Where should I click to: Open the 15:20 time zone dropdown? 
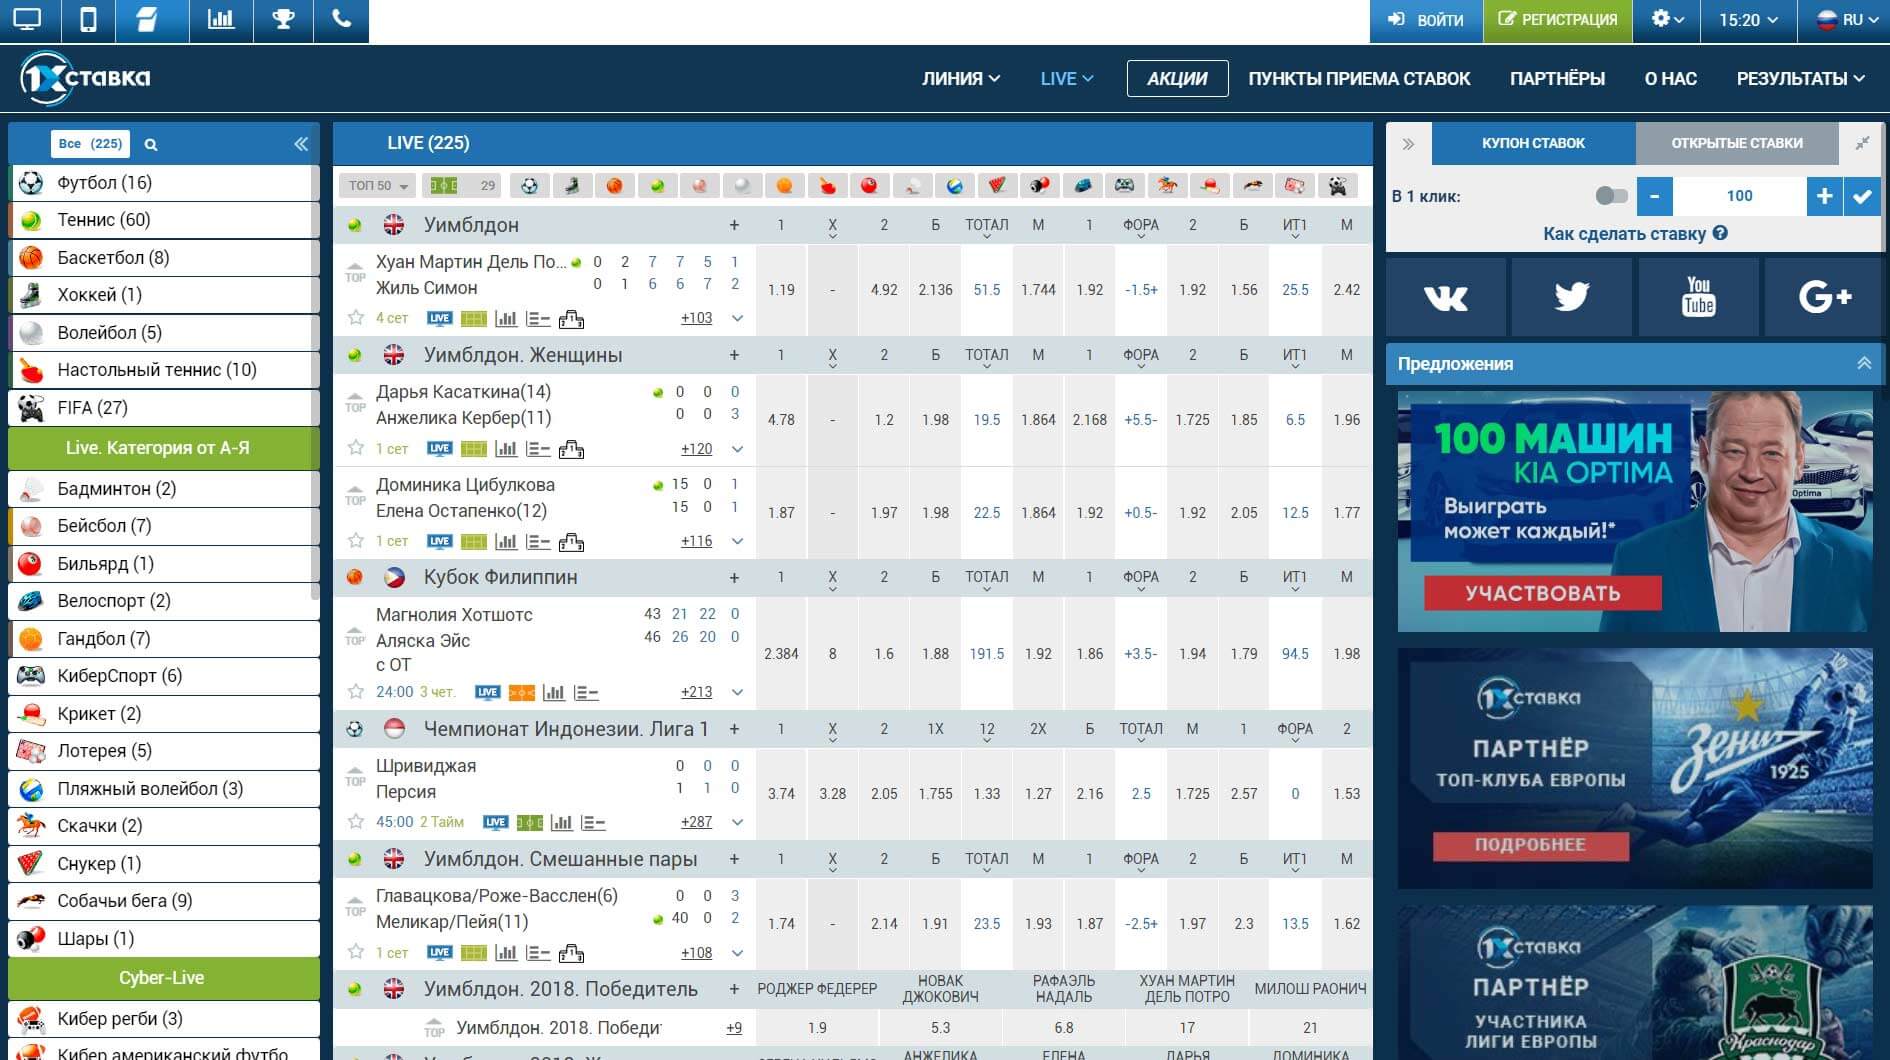1748,20
